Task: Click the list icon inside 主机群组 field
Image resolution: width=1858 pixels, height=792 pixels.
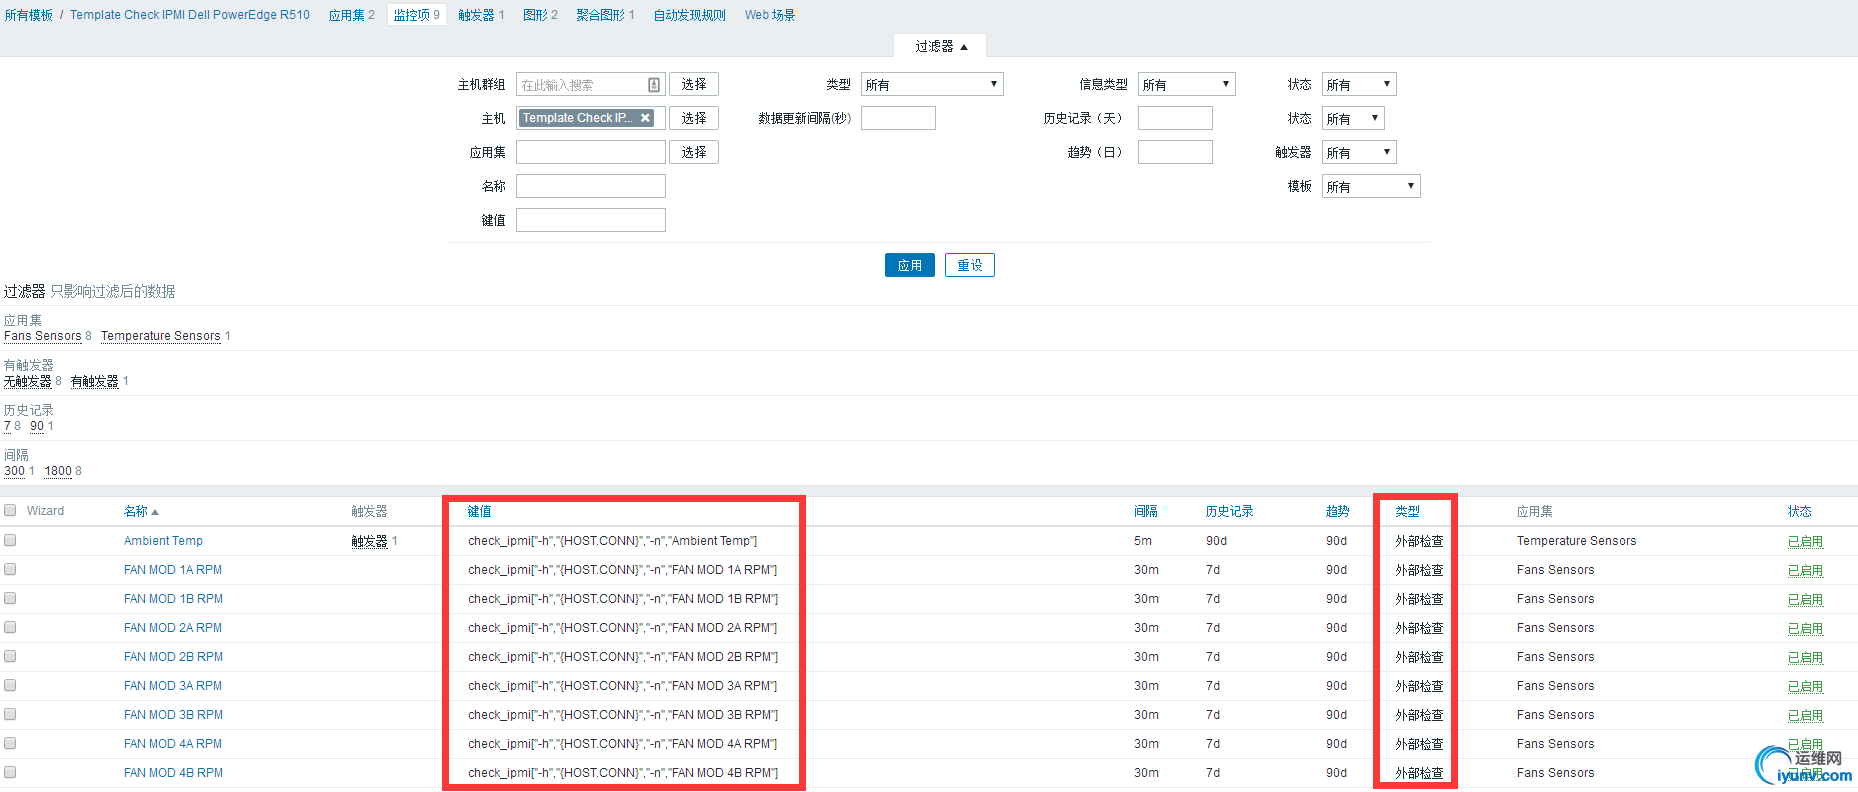Action: coord(654,85)
